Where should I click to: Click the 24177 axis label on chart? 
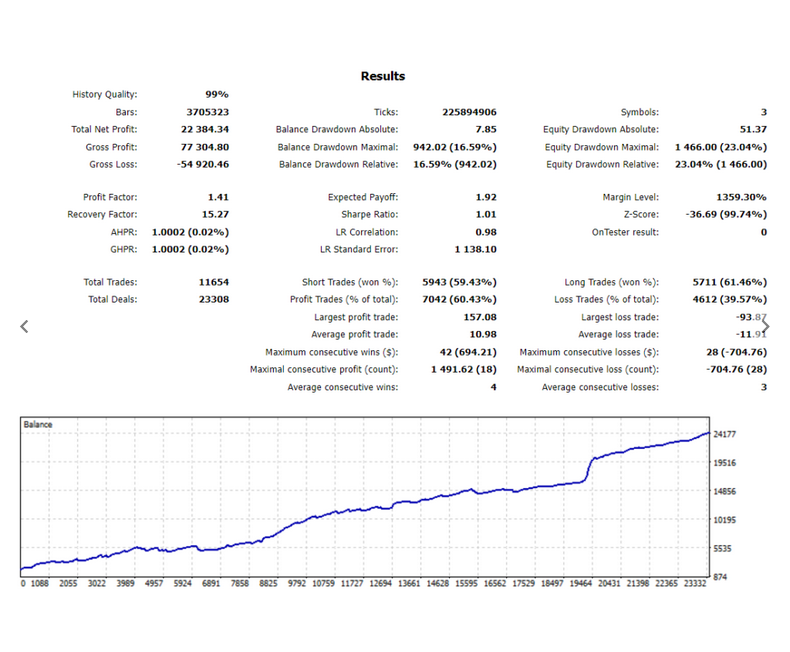coord(725,434)
